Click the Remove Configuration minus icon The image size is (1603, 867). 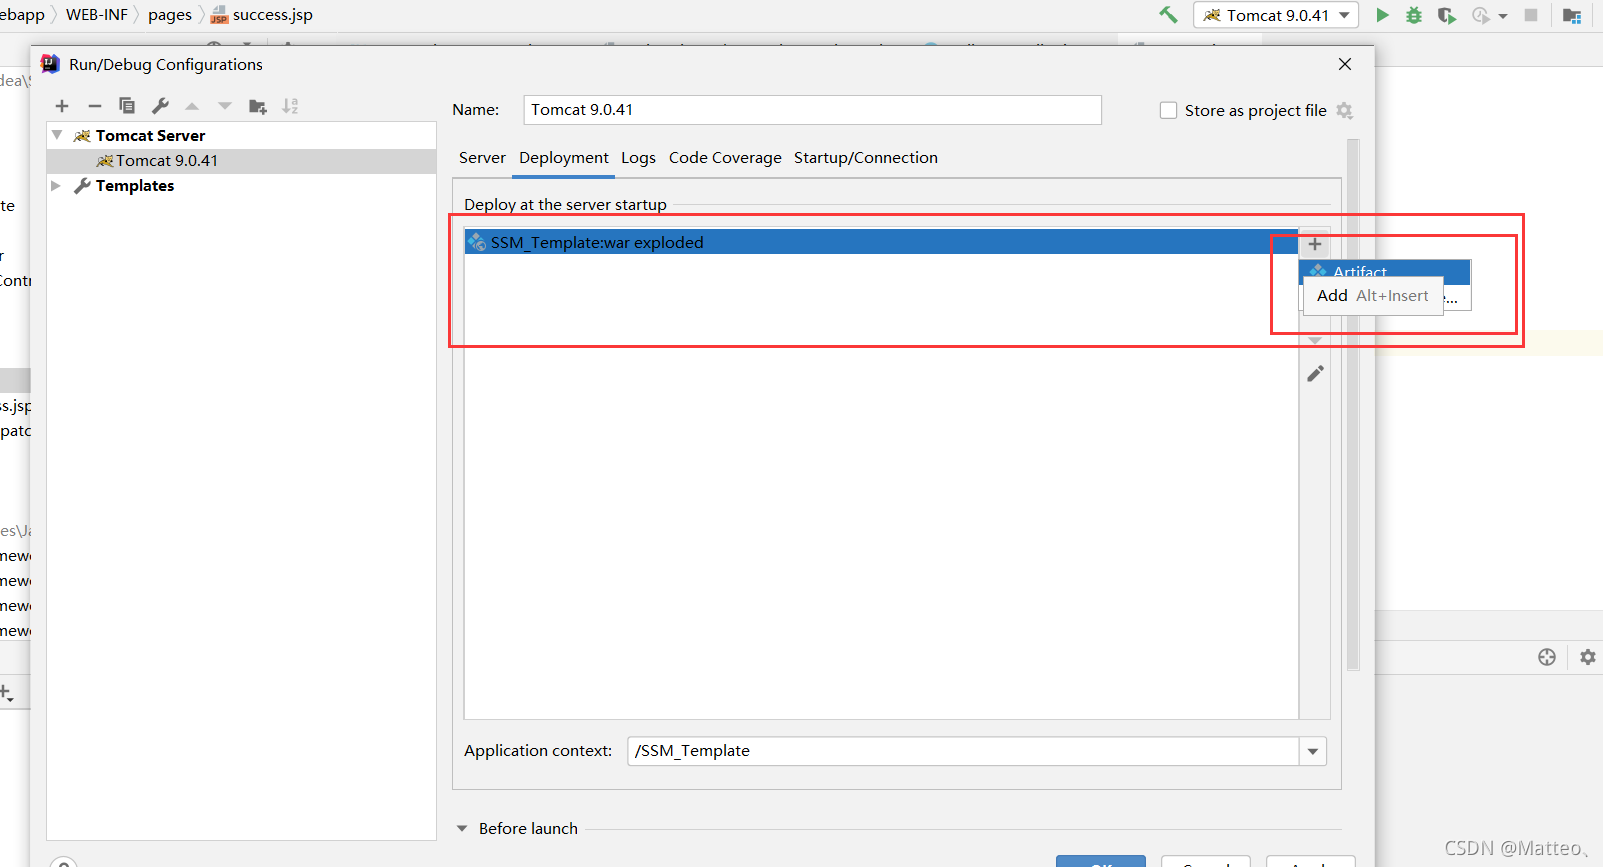click(x=95, y=106)
